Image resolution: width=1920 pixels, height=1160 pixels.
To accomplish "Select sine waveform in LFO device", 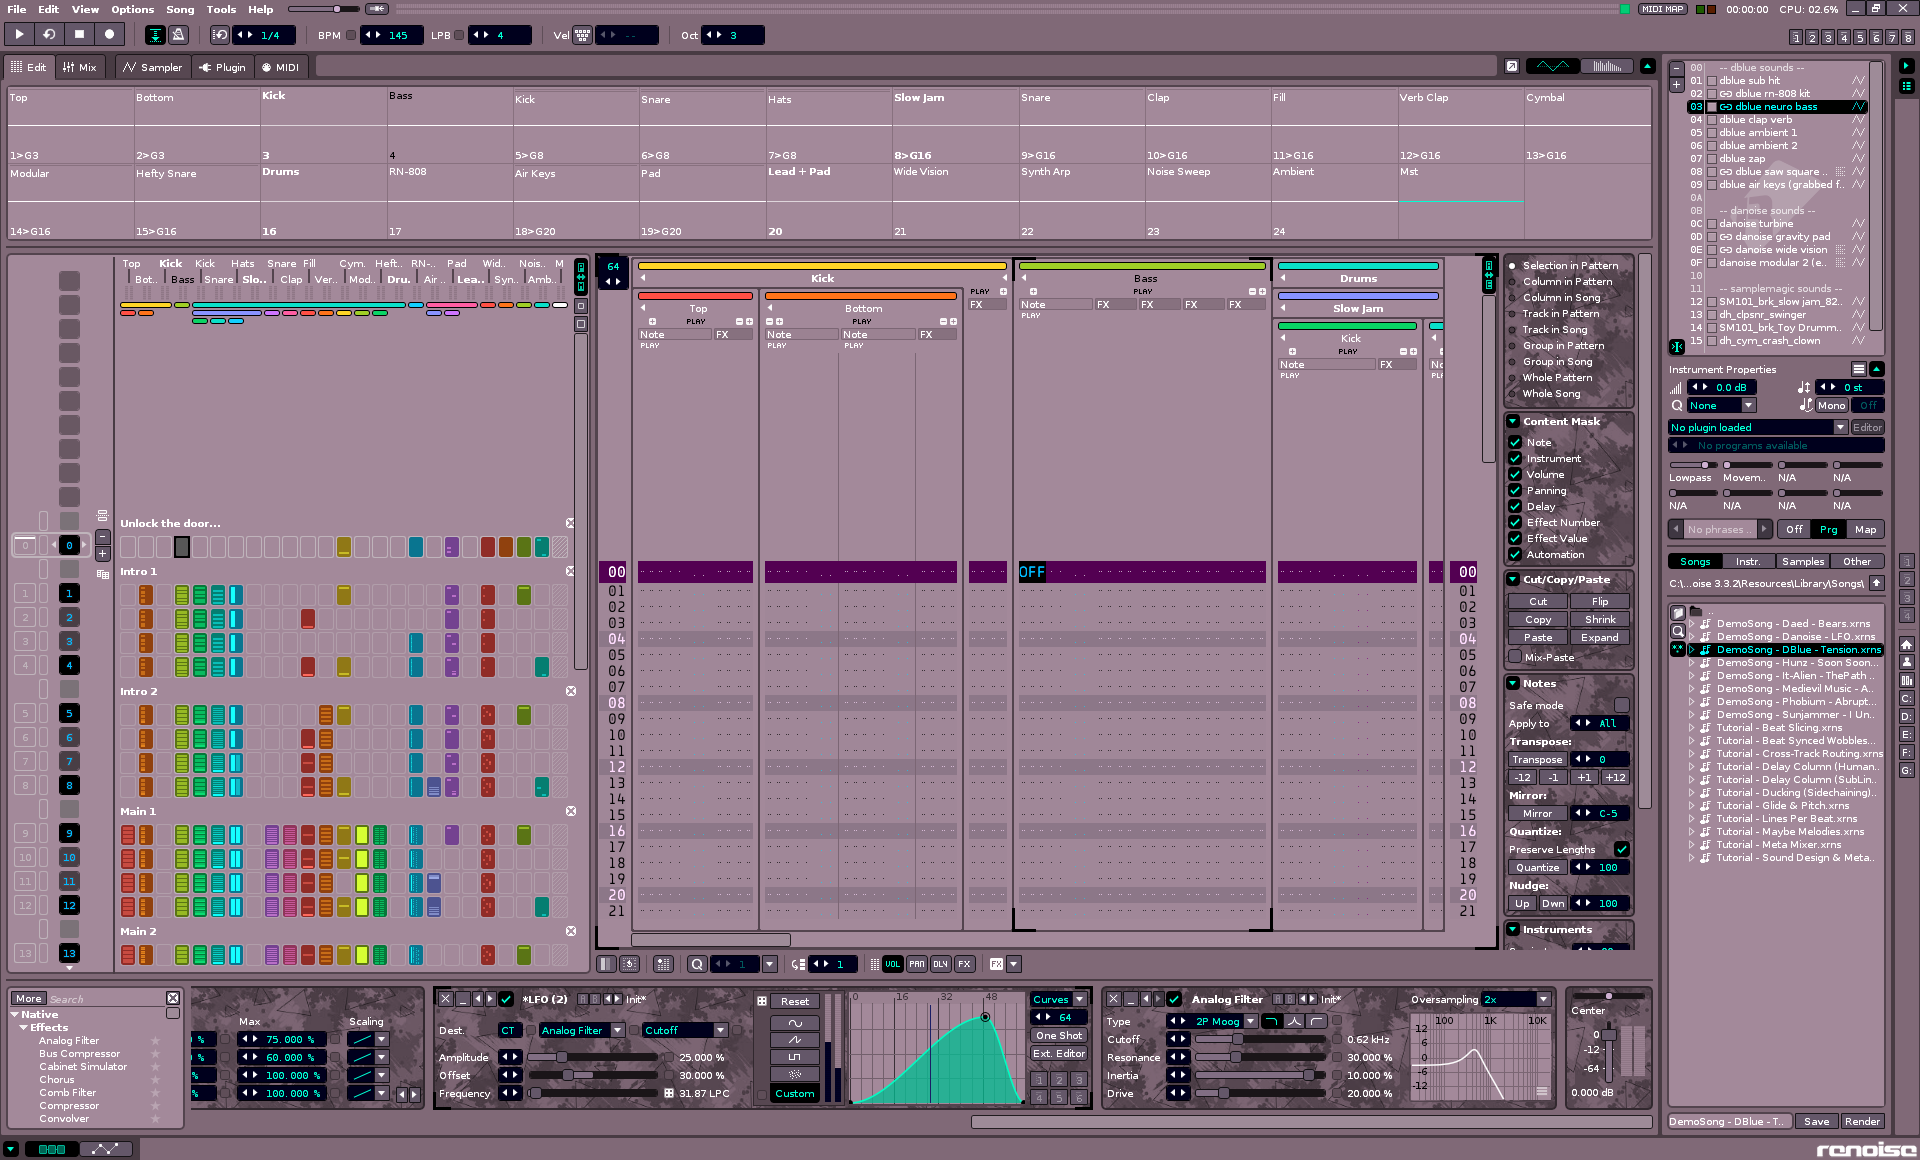I will 795,1023.
